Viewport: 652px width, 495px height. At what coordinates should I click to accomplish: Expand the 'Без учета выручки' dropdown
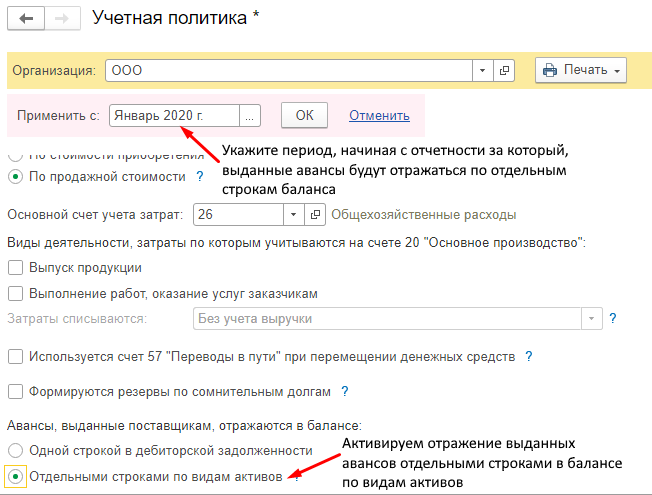click(x=592, y=319)
